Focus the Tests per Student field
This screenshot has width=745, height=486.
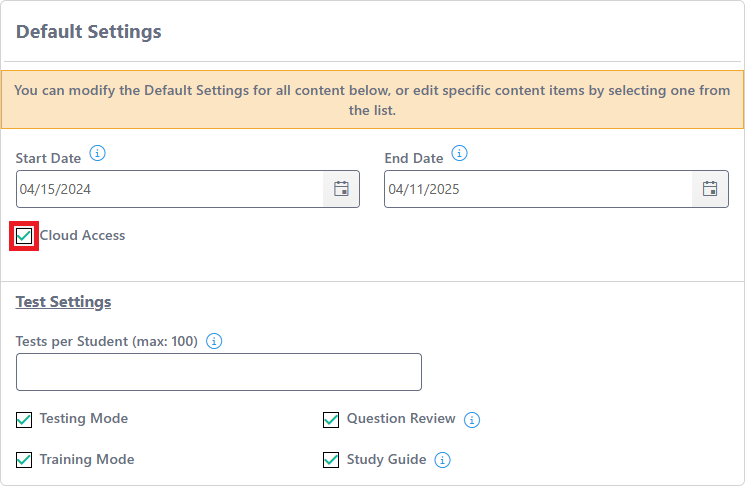218,372
